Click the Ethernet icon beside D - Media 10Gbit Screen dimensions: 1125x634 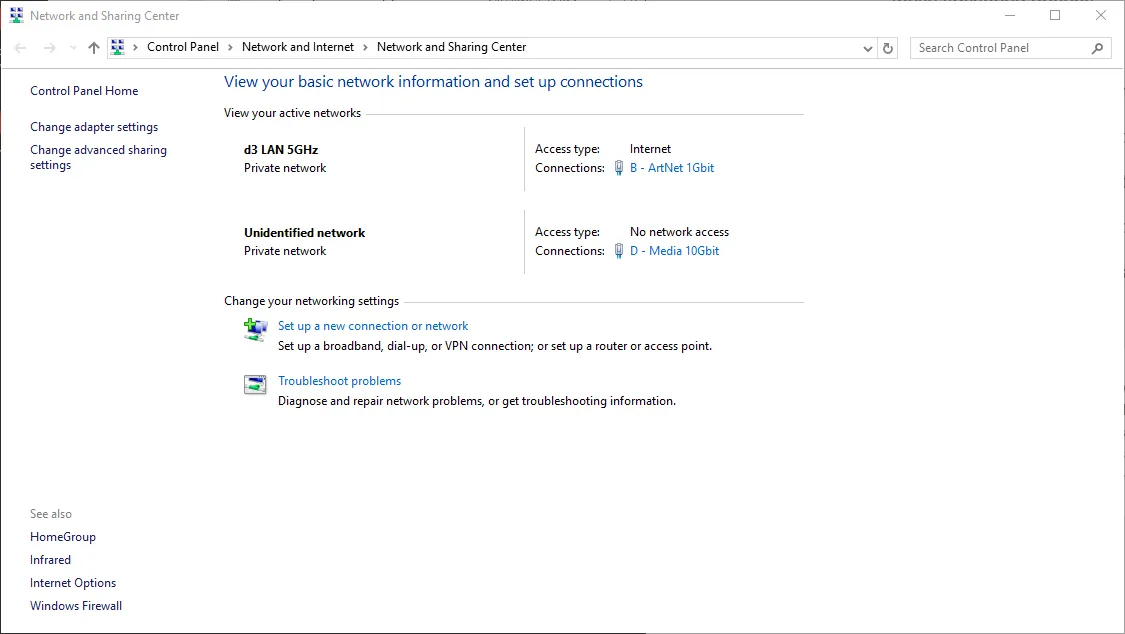619,251
